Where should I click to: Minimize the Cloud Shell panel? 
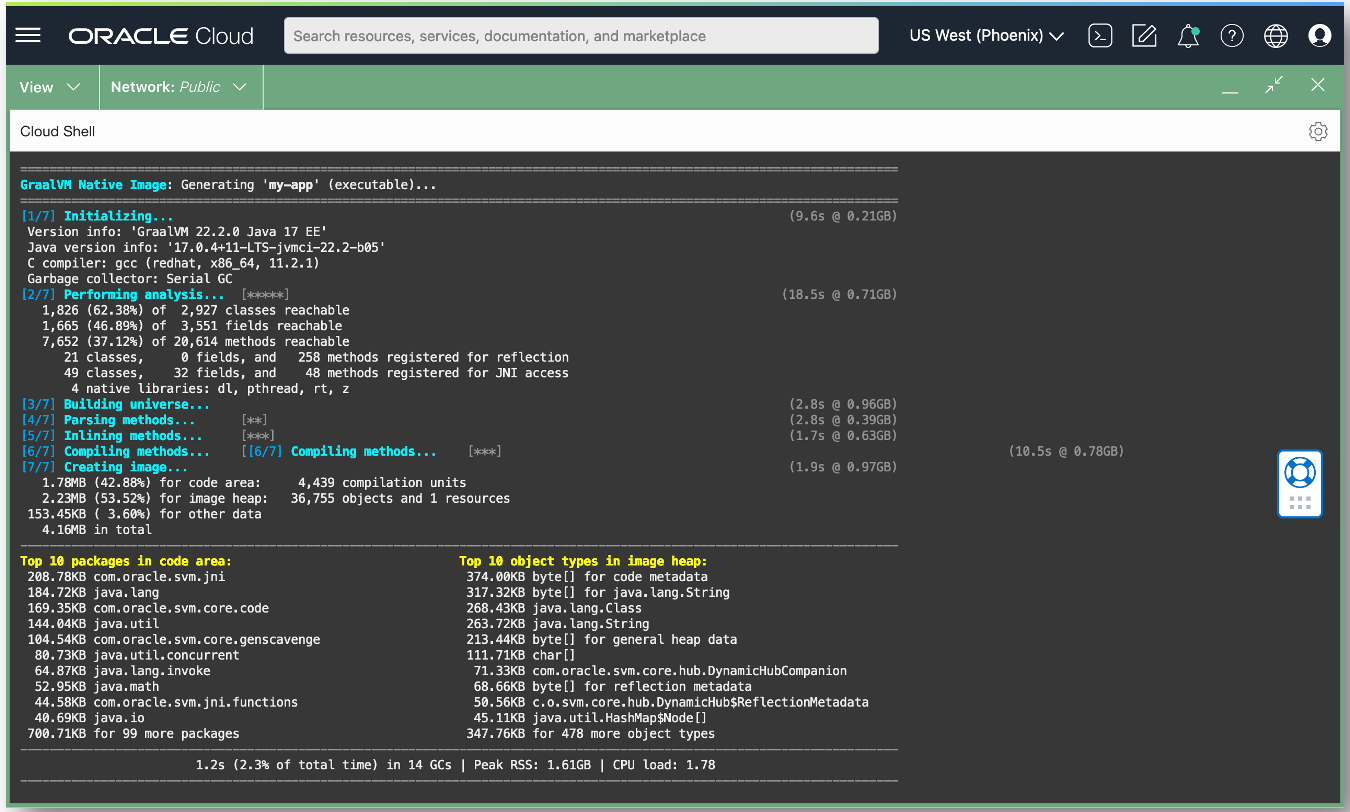tap(1229, 90)
